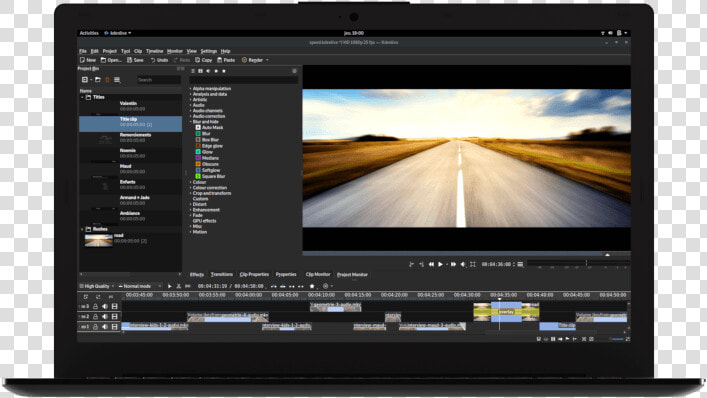Click the timeline preview render icon
The height and width of the screenshot is (398, 707).
click(x=326, y=286)
